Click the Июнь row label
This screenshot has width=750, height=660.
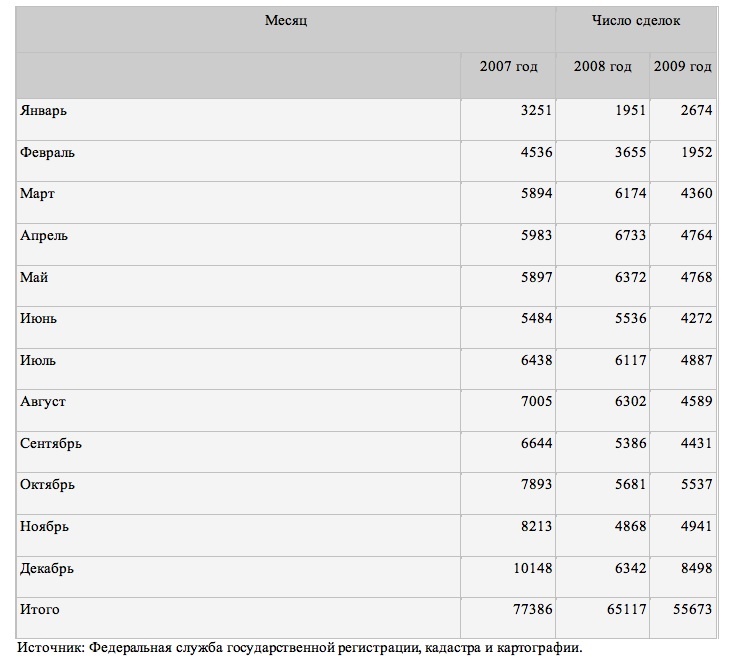coord(38,318)
